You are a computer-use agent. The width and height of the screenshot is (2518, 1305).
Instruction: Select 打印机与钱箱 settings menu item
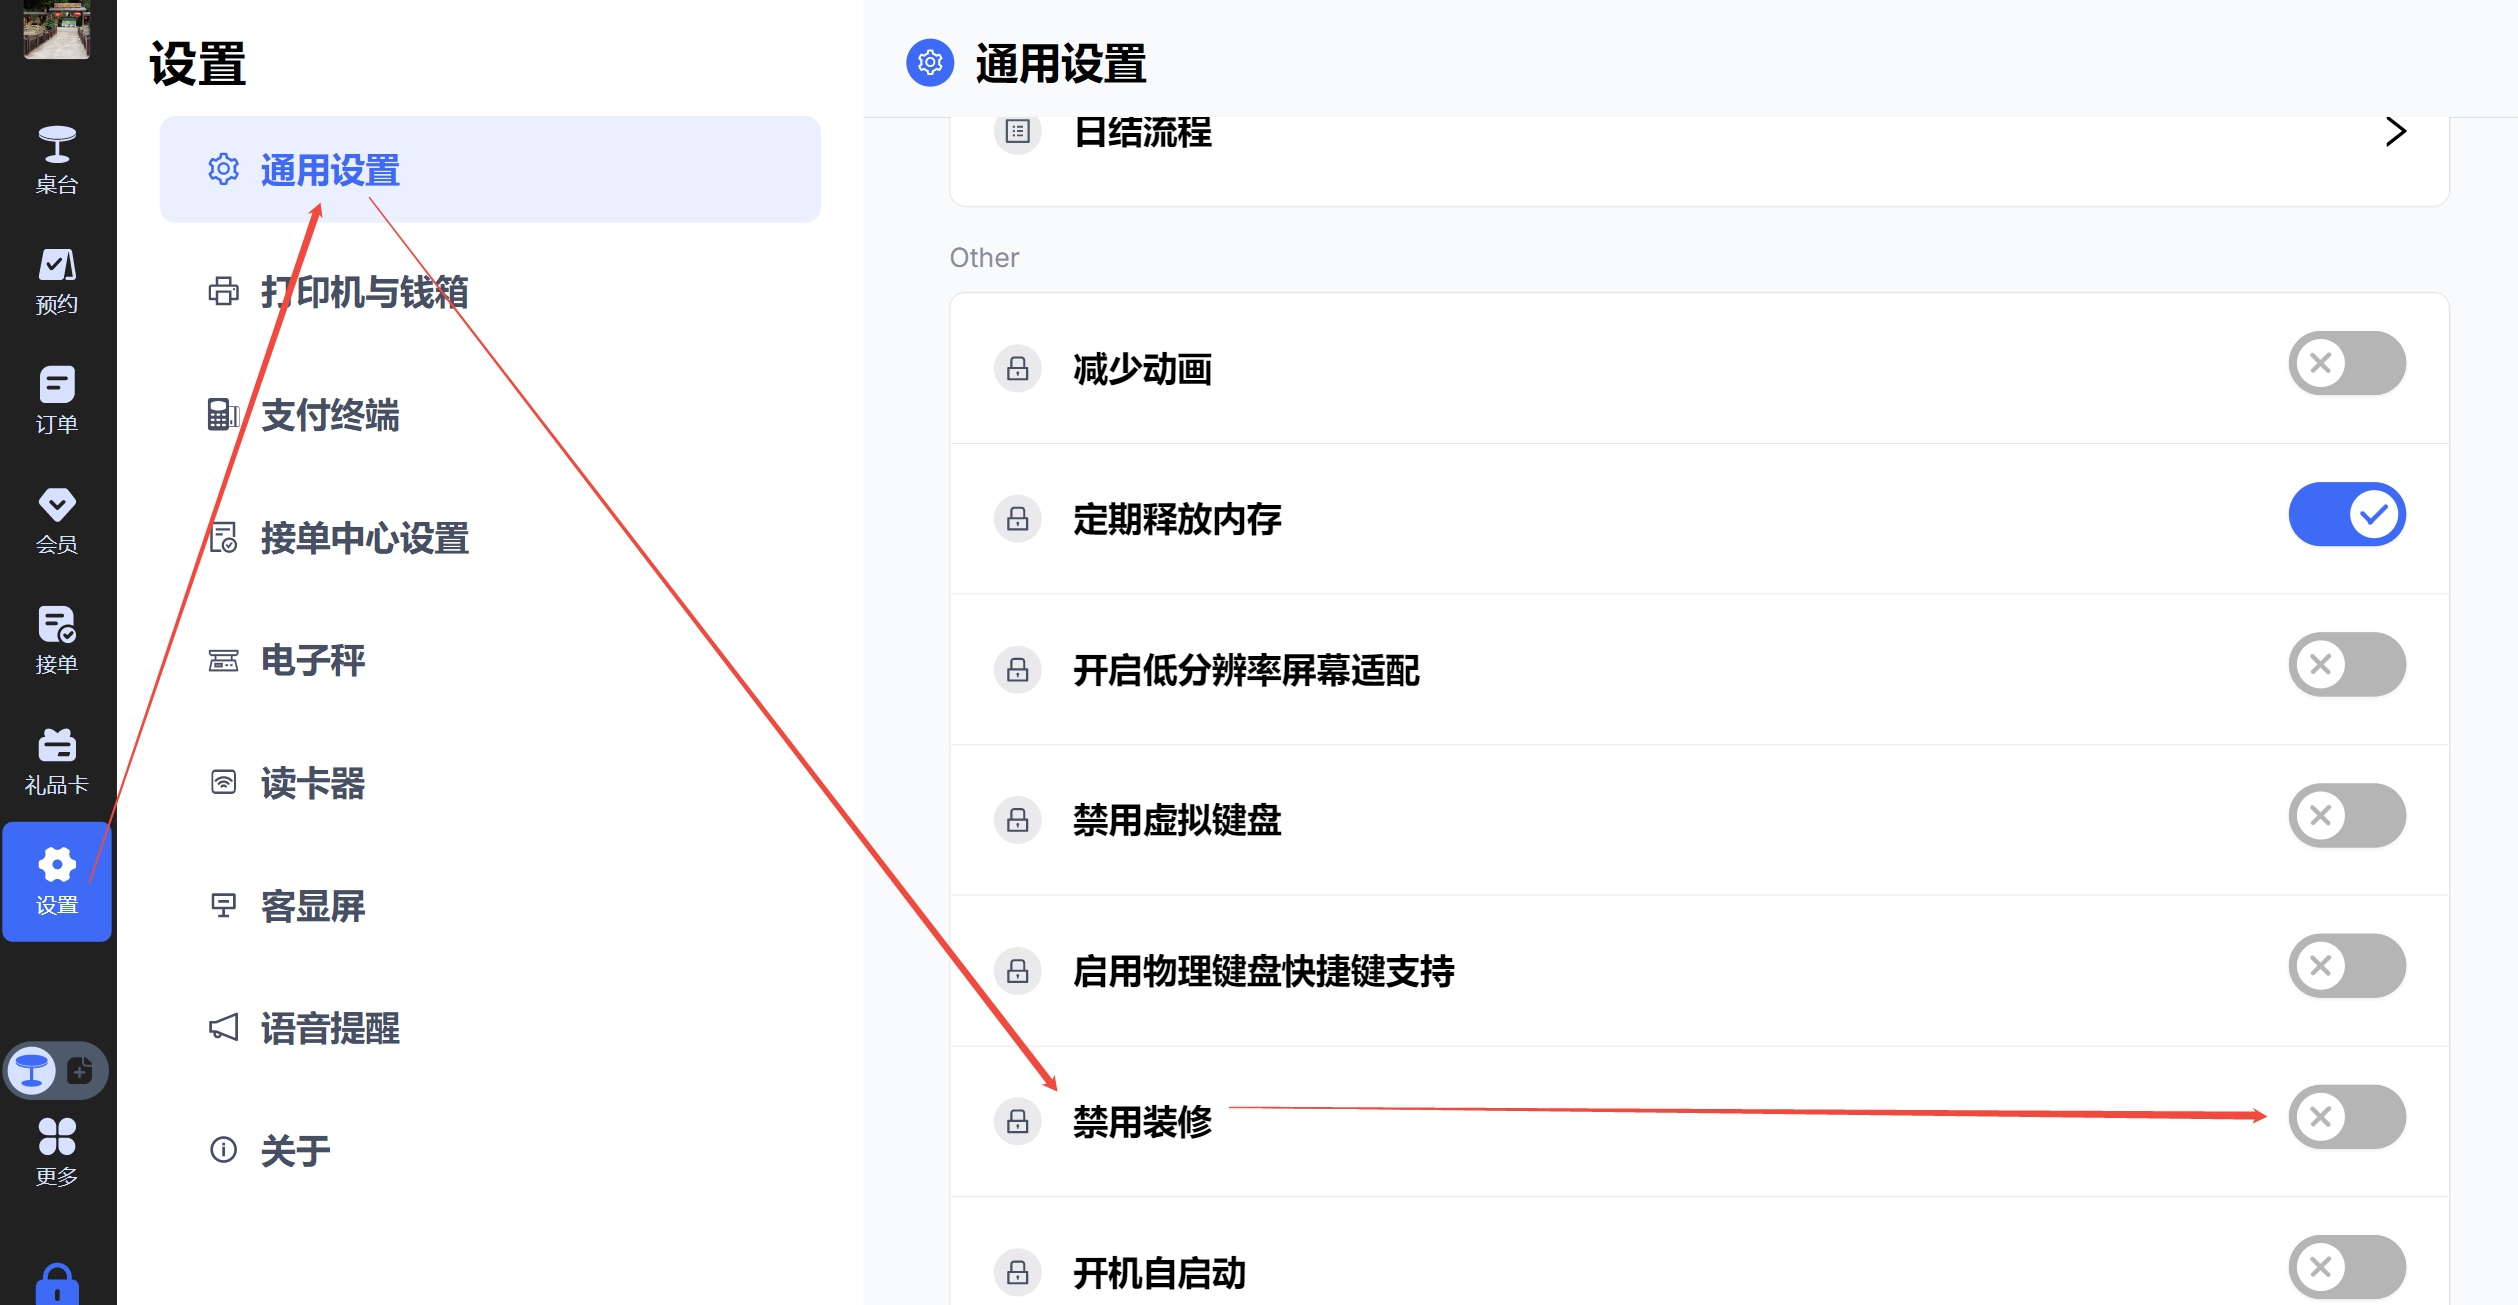[364, 292]
